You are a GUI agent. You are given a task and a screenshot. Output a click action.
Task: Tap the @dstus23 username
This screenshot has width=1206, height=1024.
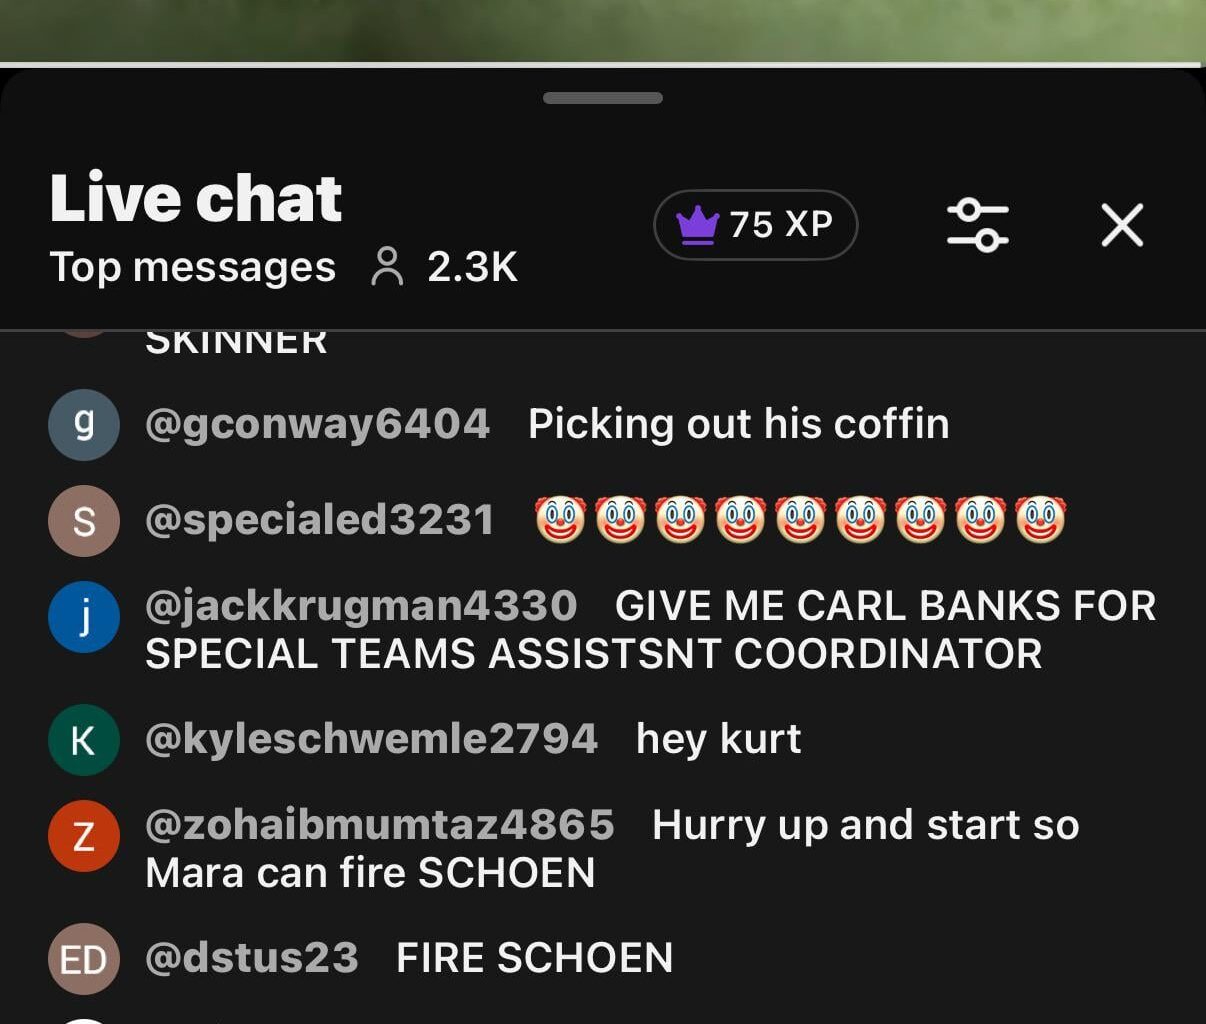click(252, 958)
